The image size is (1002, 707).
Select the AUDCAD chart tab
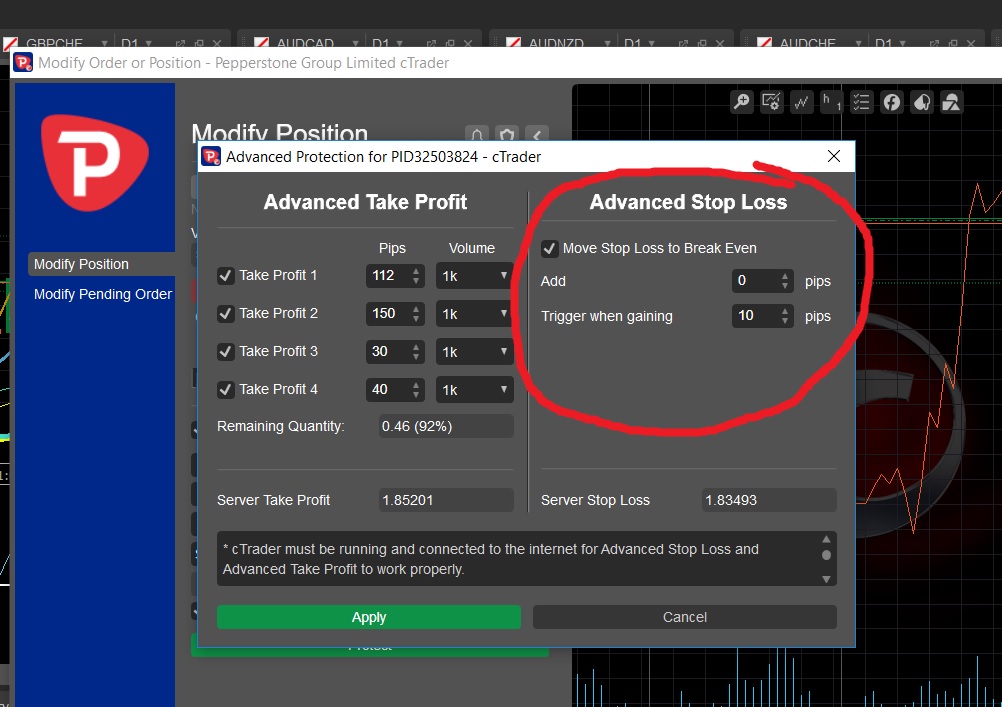pos(305,43)
